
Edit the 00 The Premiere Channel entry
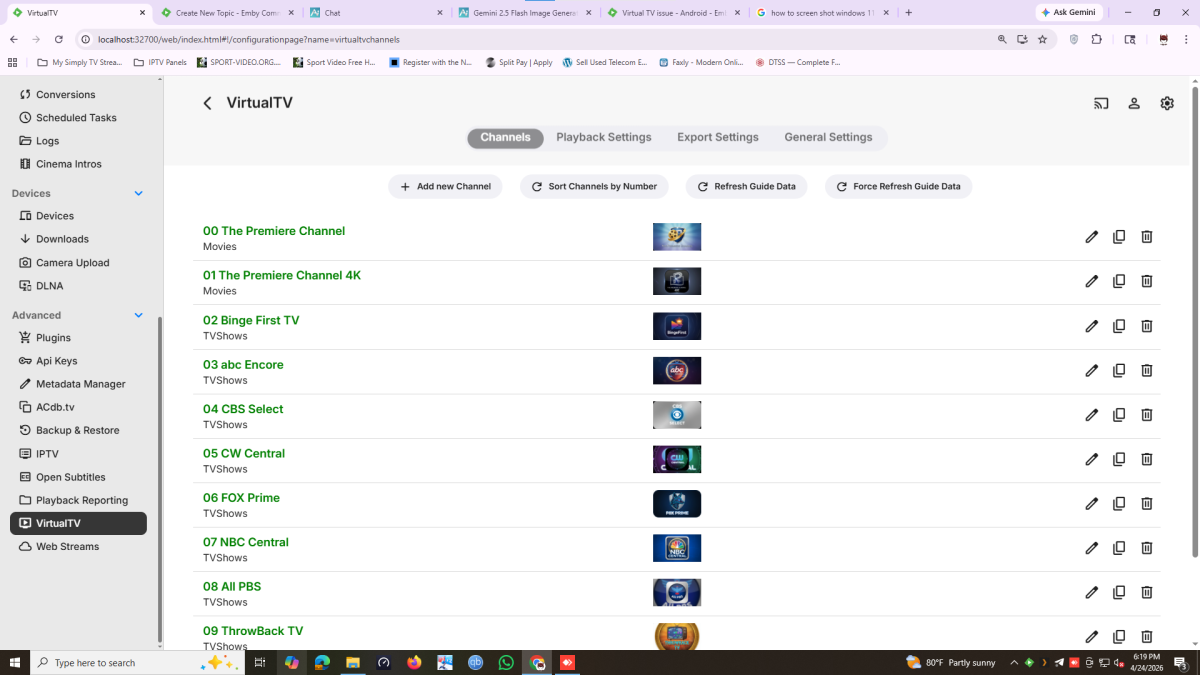1091,237
